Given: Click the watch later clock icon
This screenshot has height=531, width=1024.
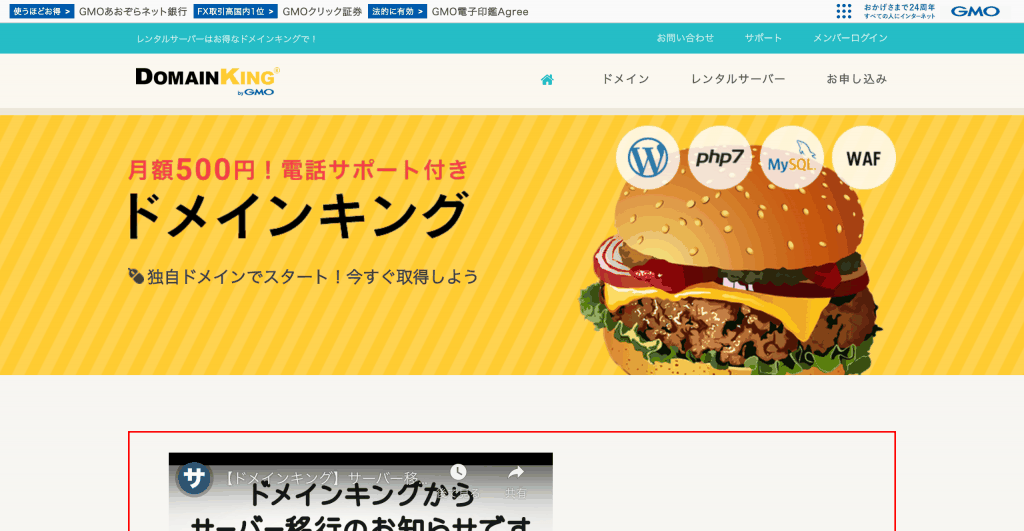Looking at the screenshot, I should click(458, 472).
